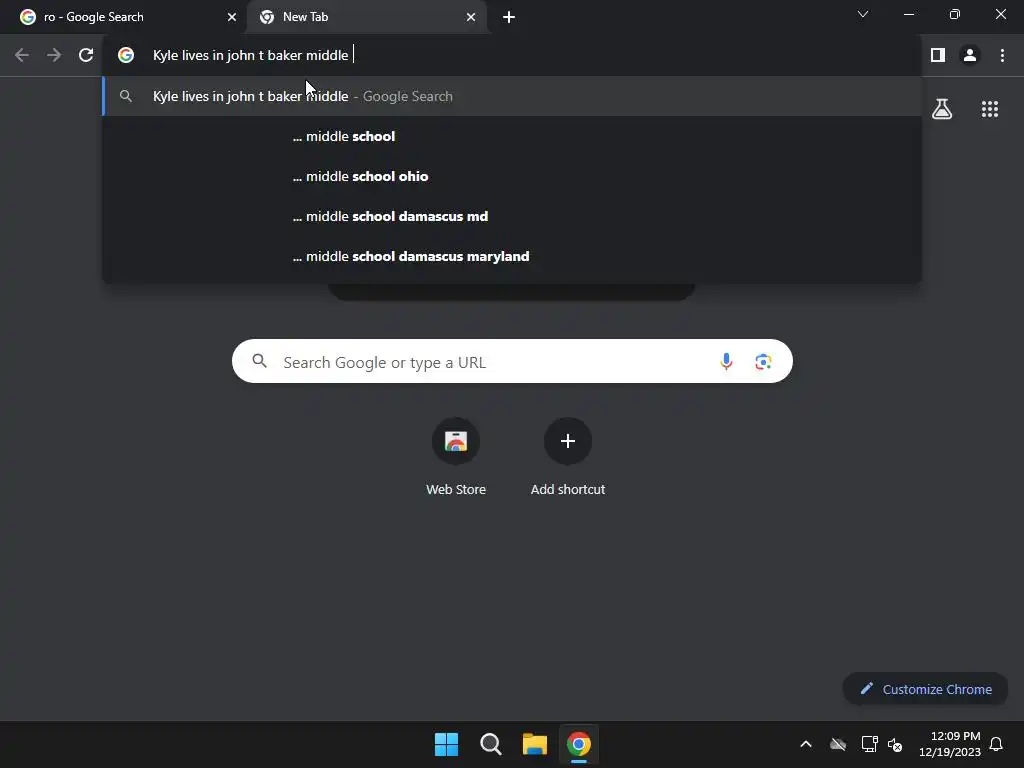Close the 'ro - Google Search' tab
The width and height of the screenshot is (1024, 768).
[x=232, y=17]
